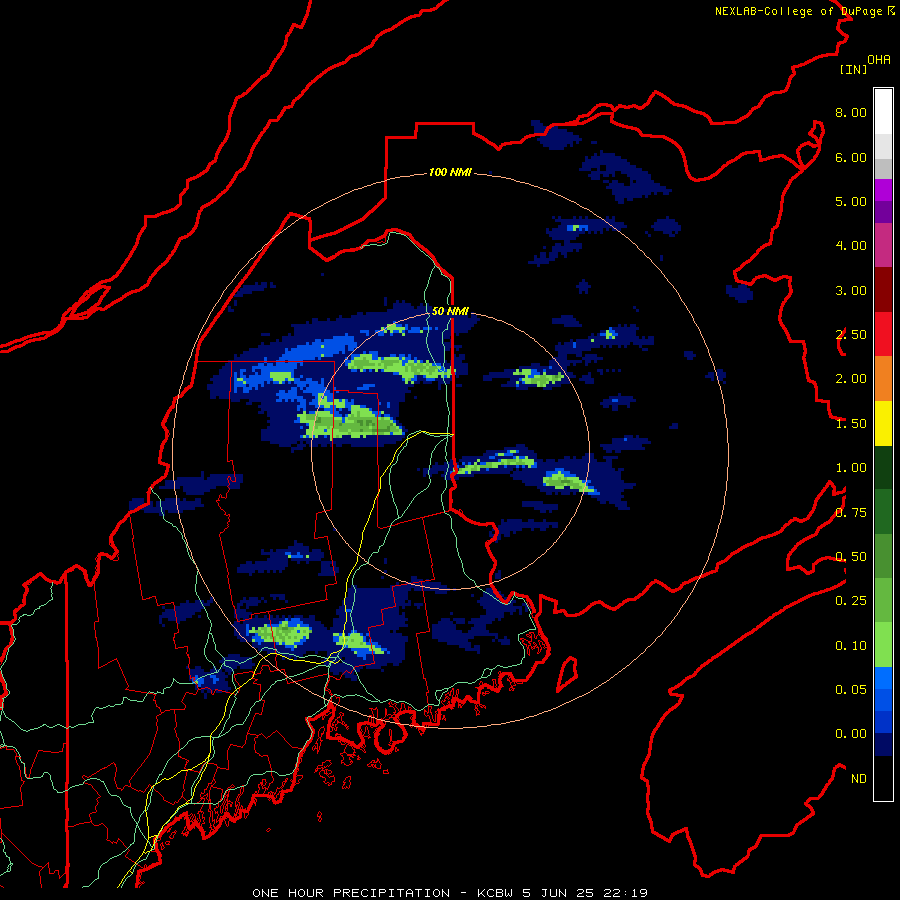
Task: Click the 6.00 legend value
Action: 851,157
